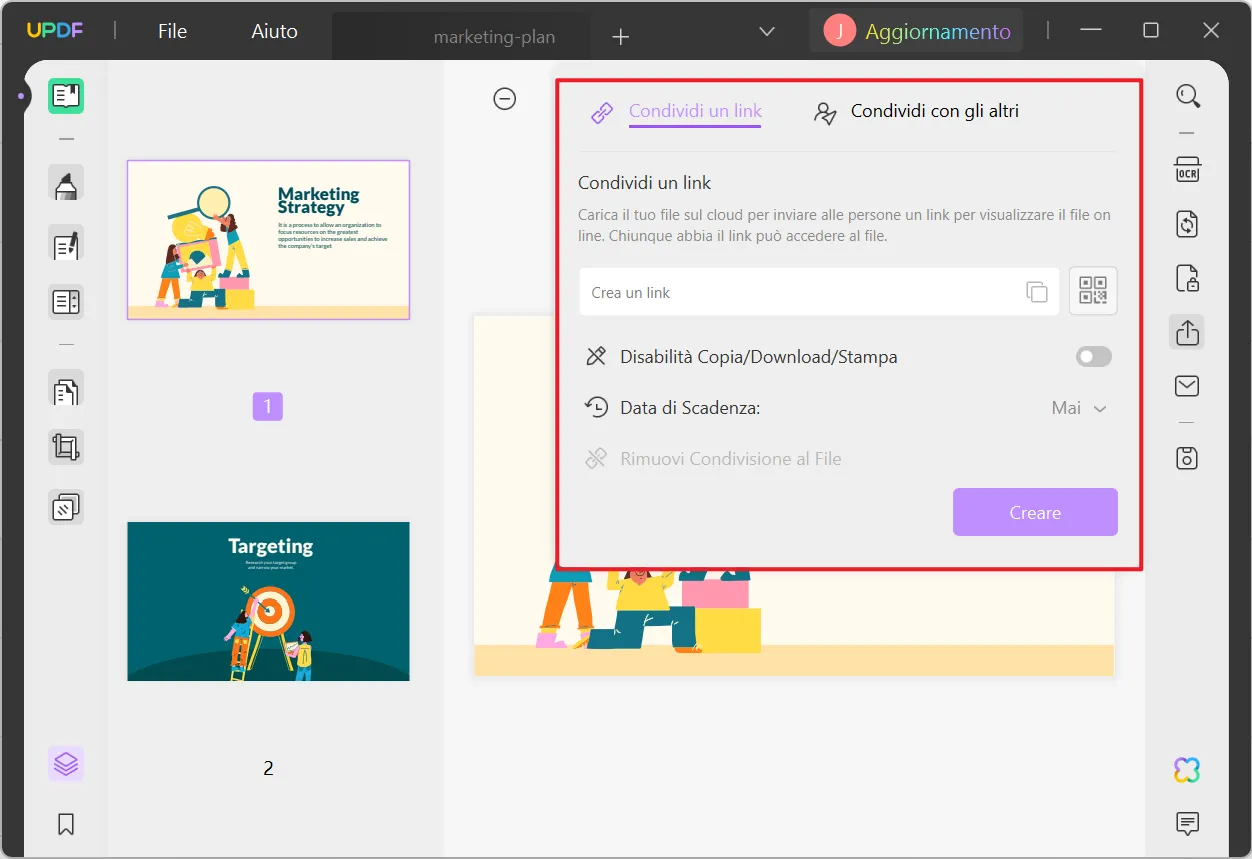
Task: Open the UPDF AI assistant
Action: (x=1186, y=768)
